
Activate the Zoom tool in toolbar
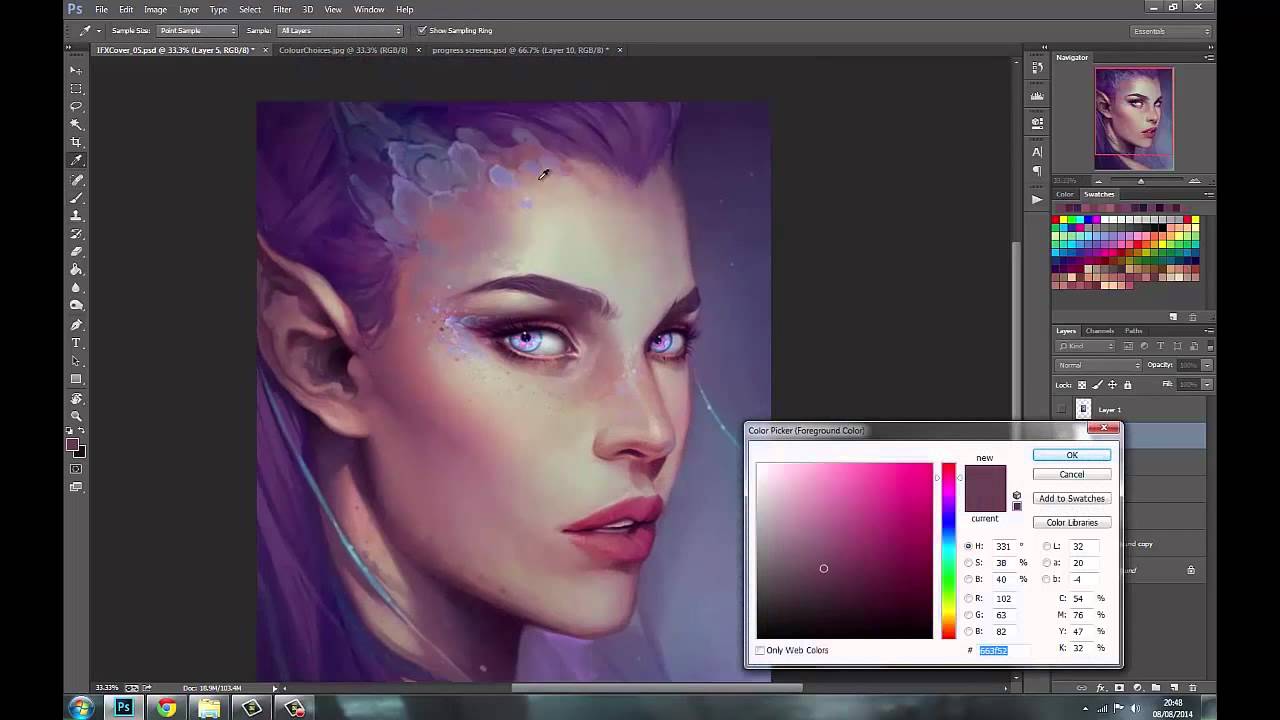(76, 416)
